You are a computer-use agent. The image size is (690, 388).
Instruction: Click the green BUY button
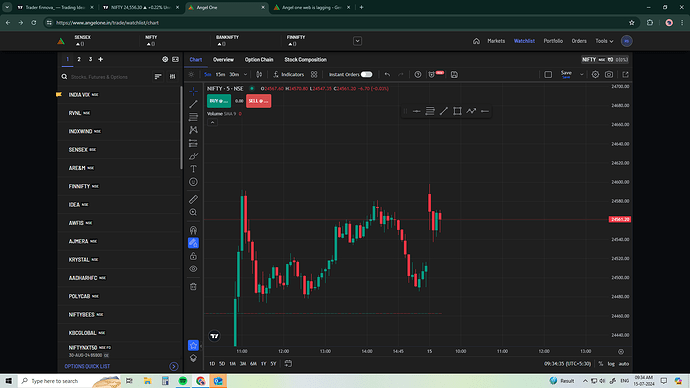coord(219,101)
